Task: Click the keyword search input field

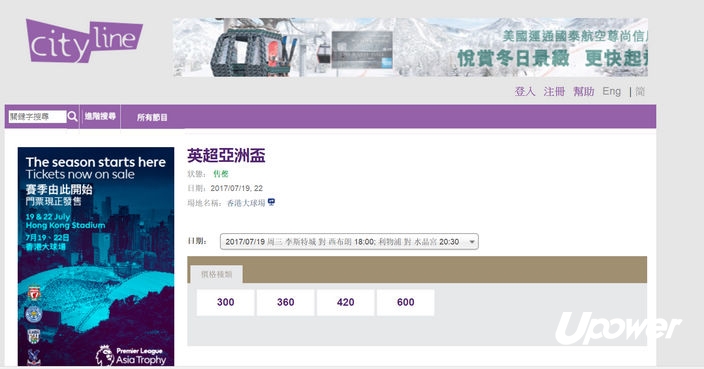Action: (37, 117)
